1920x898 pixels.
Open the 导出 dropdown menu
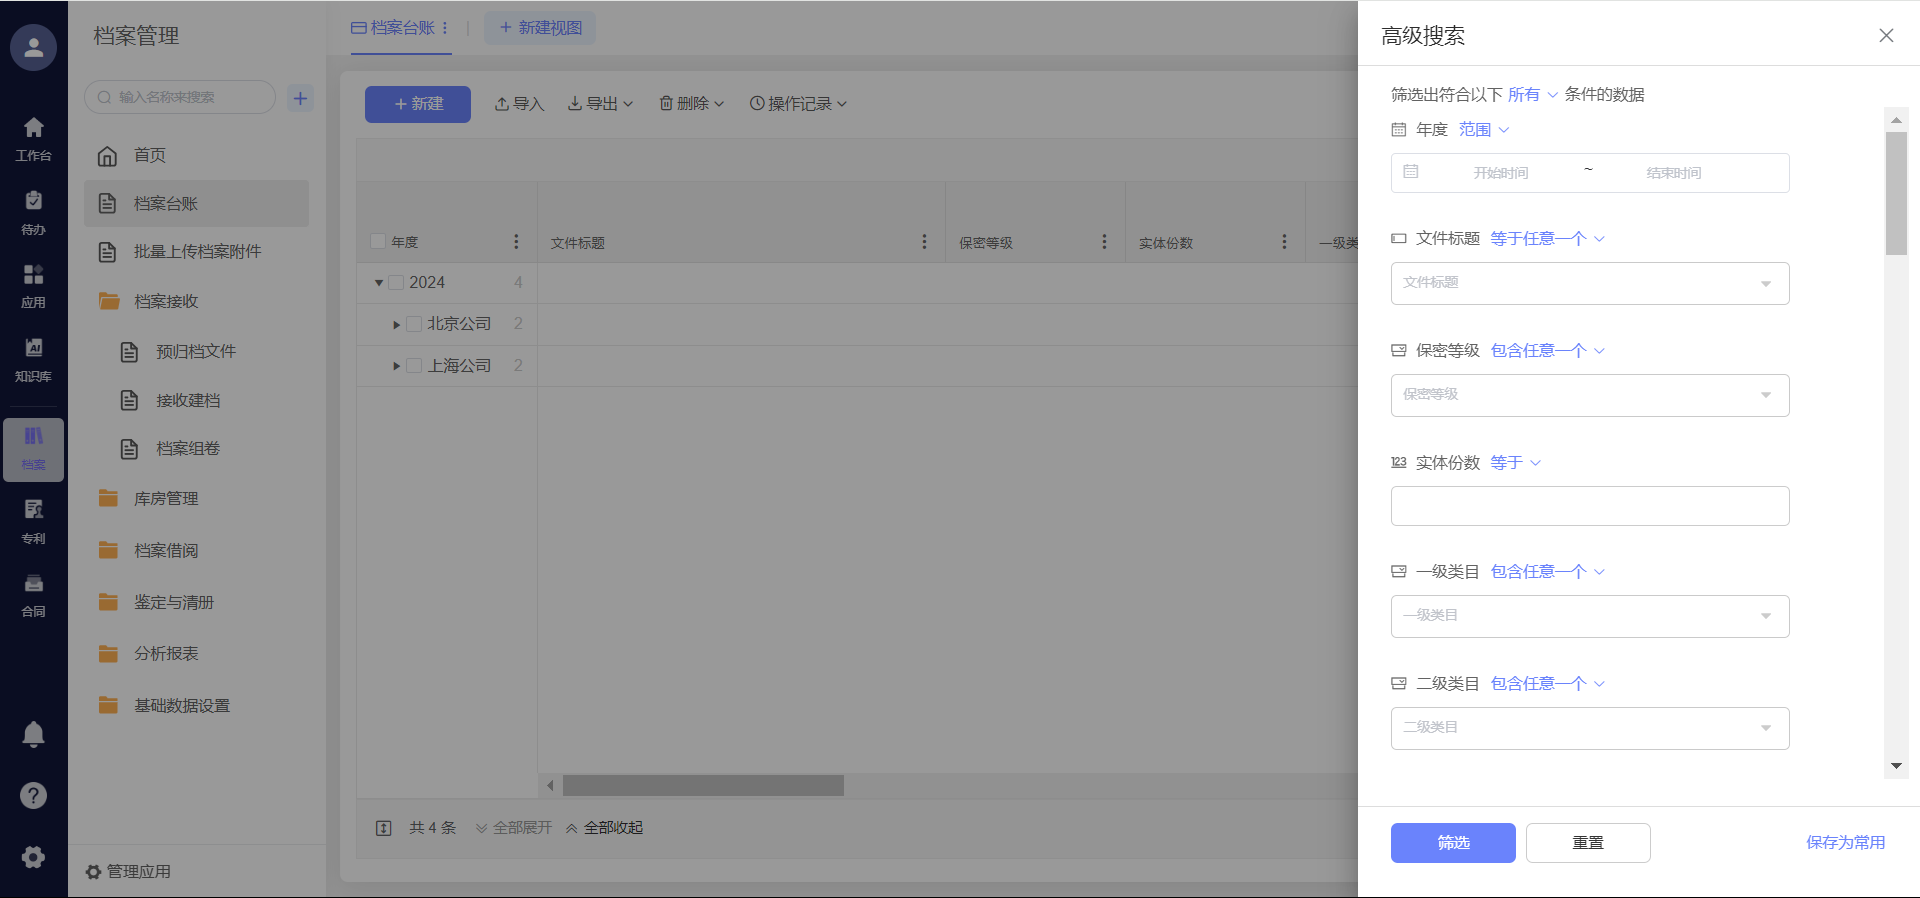point(601,104)
